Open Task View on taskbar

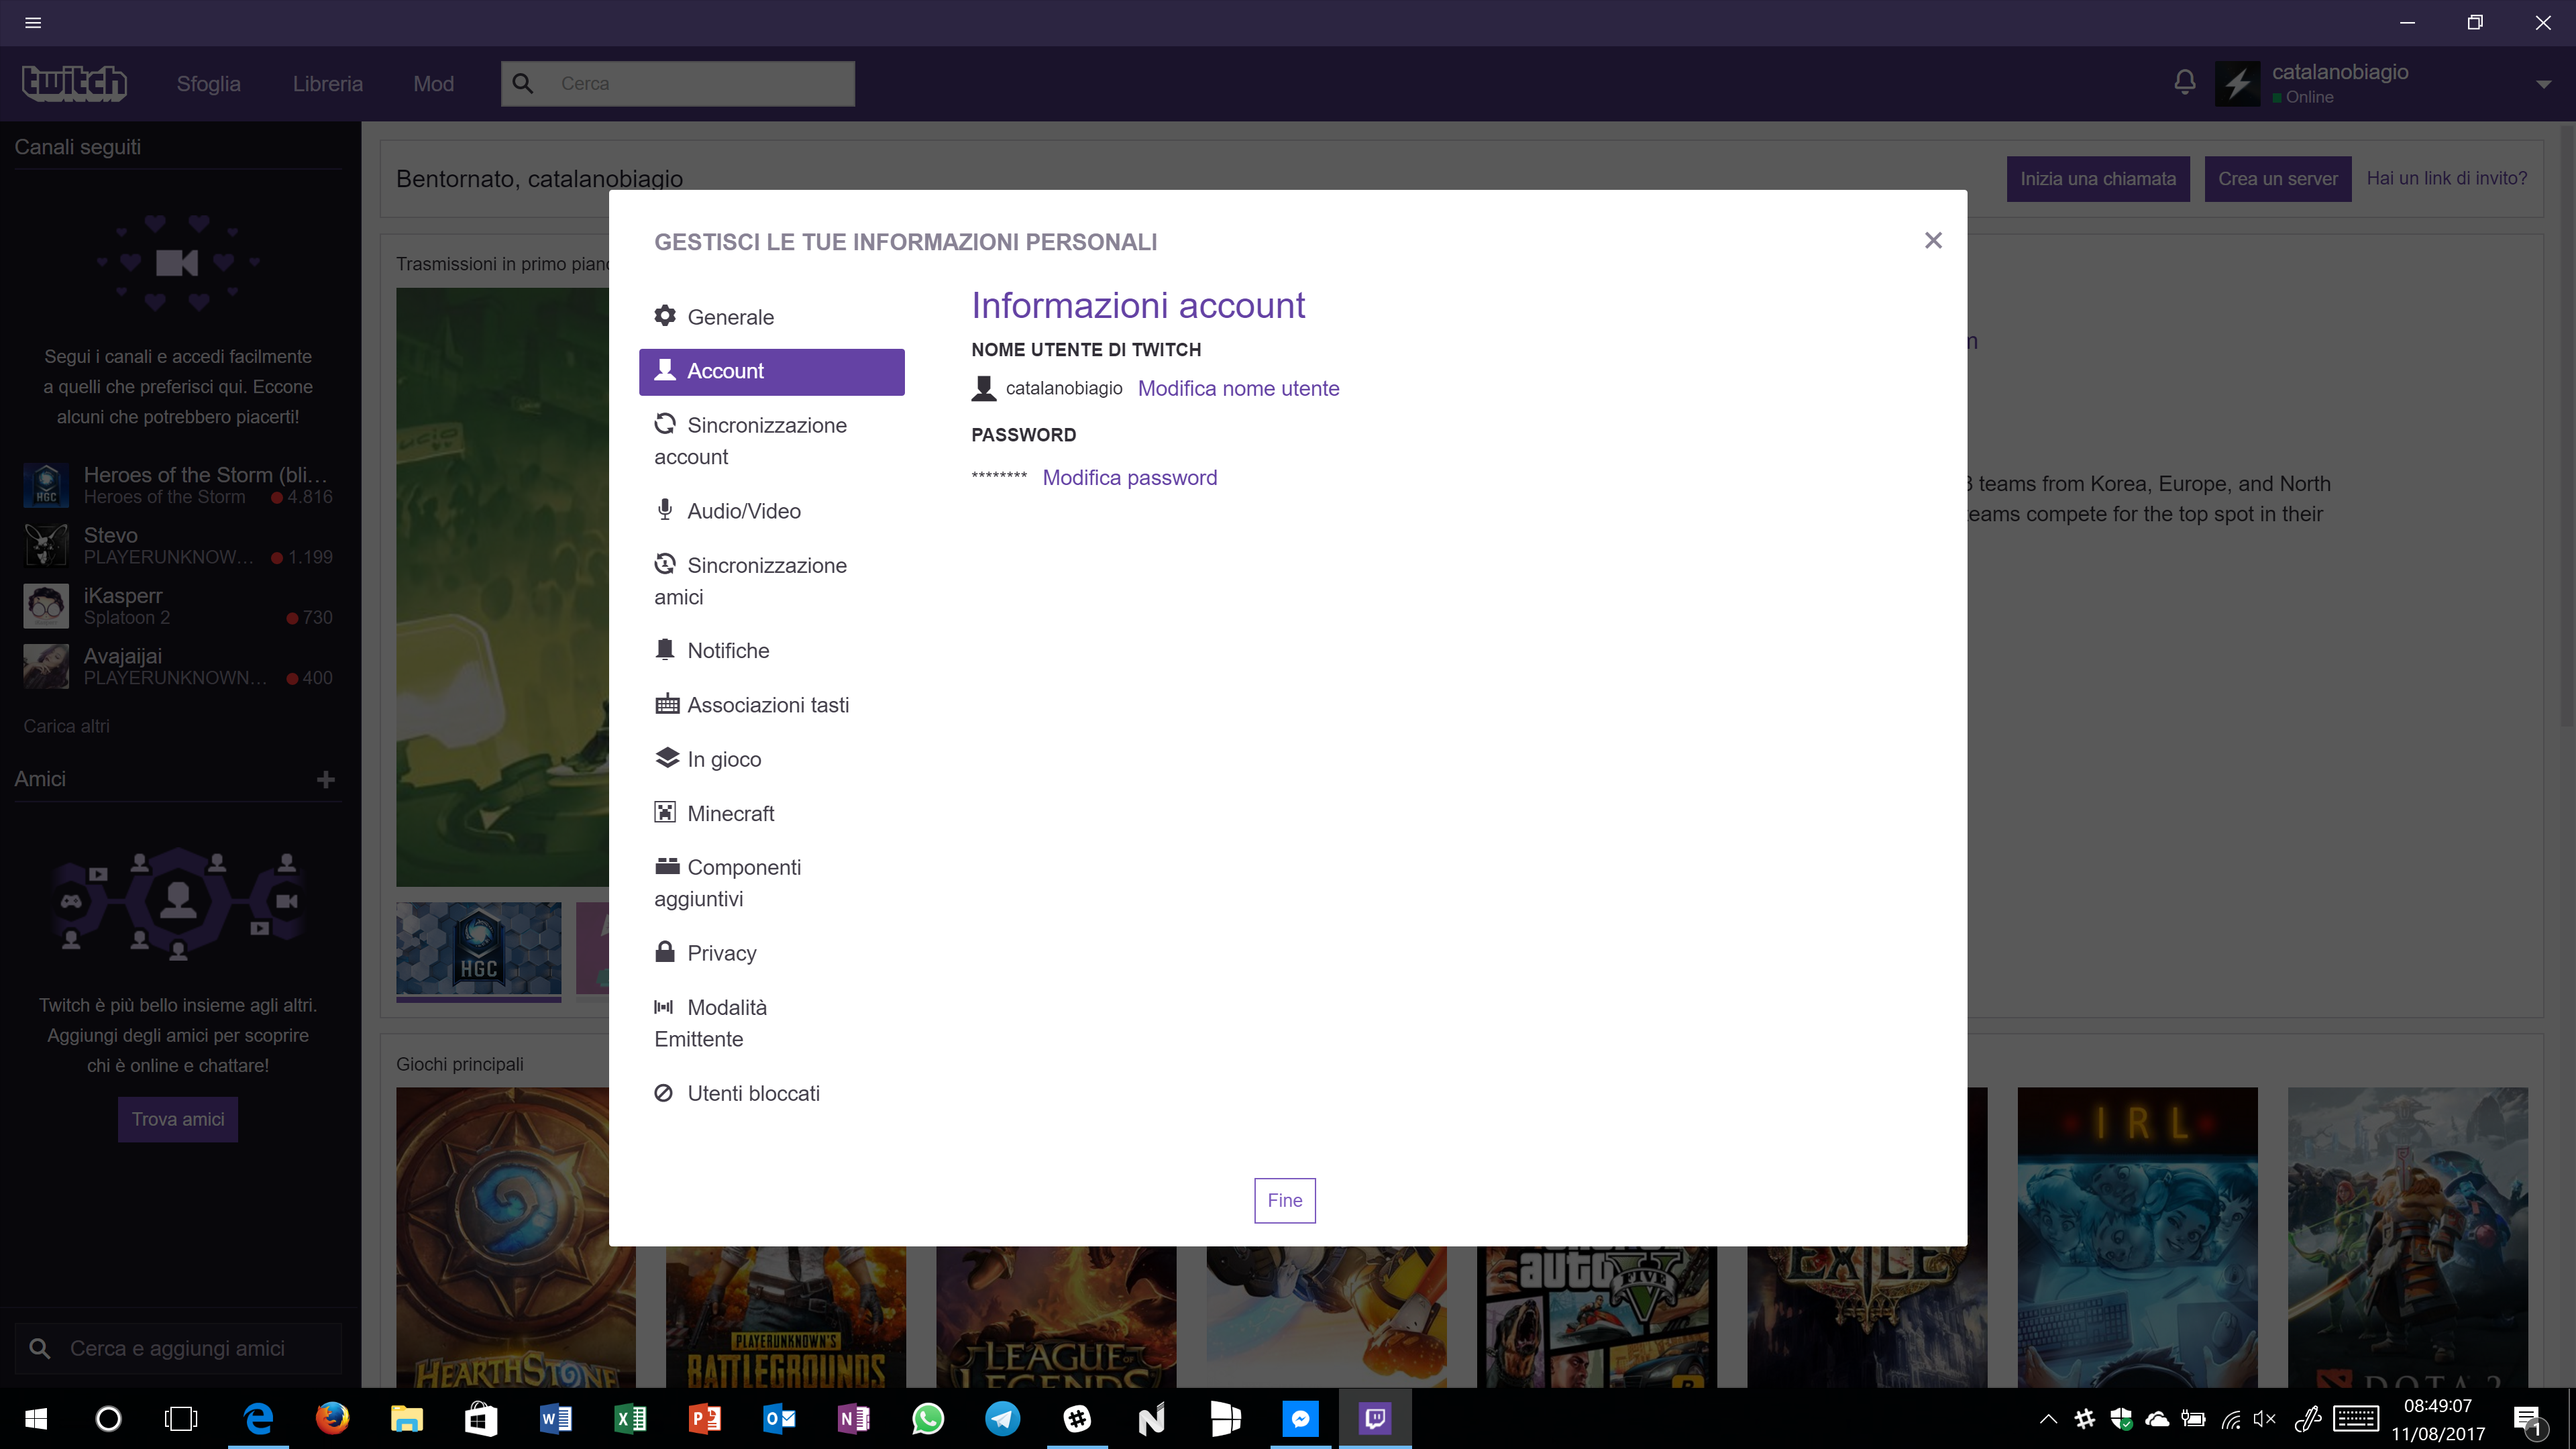[181, 1418]
